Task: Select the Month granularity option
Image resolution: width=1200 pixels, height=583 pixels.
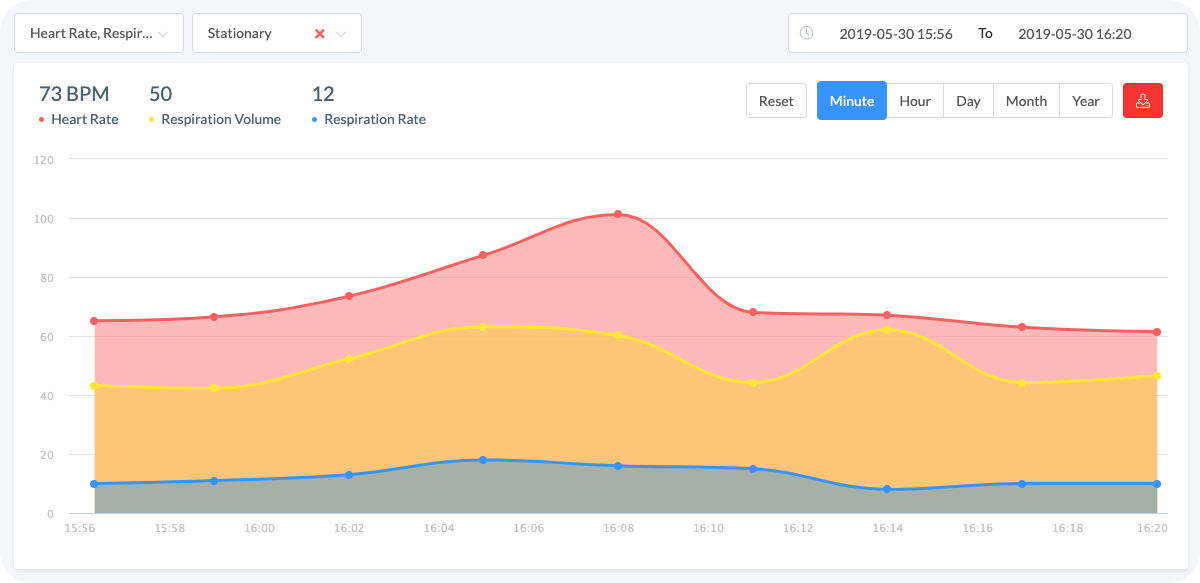Action: (1026, 101)
